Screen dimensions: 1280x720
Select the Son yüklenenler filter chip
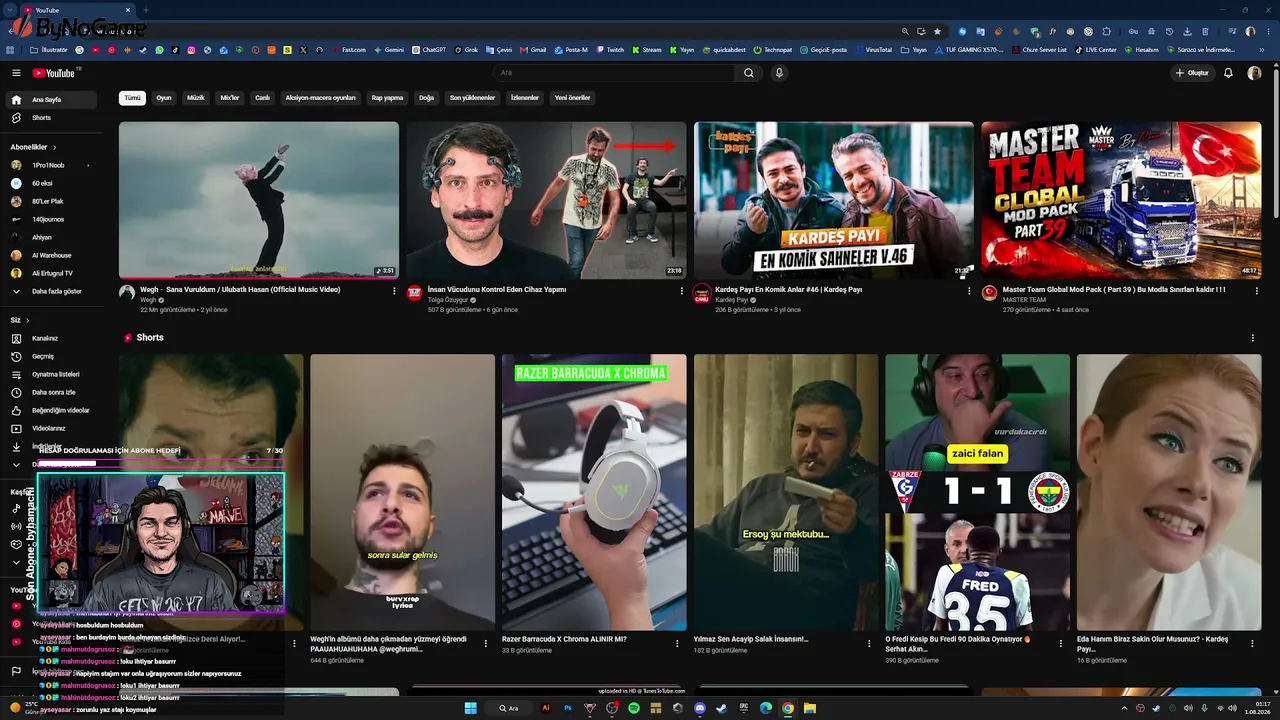click(x=472, y=98)
